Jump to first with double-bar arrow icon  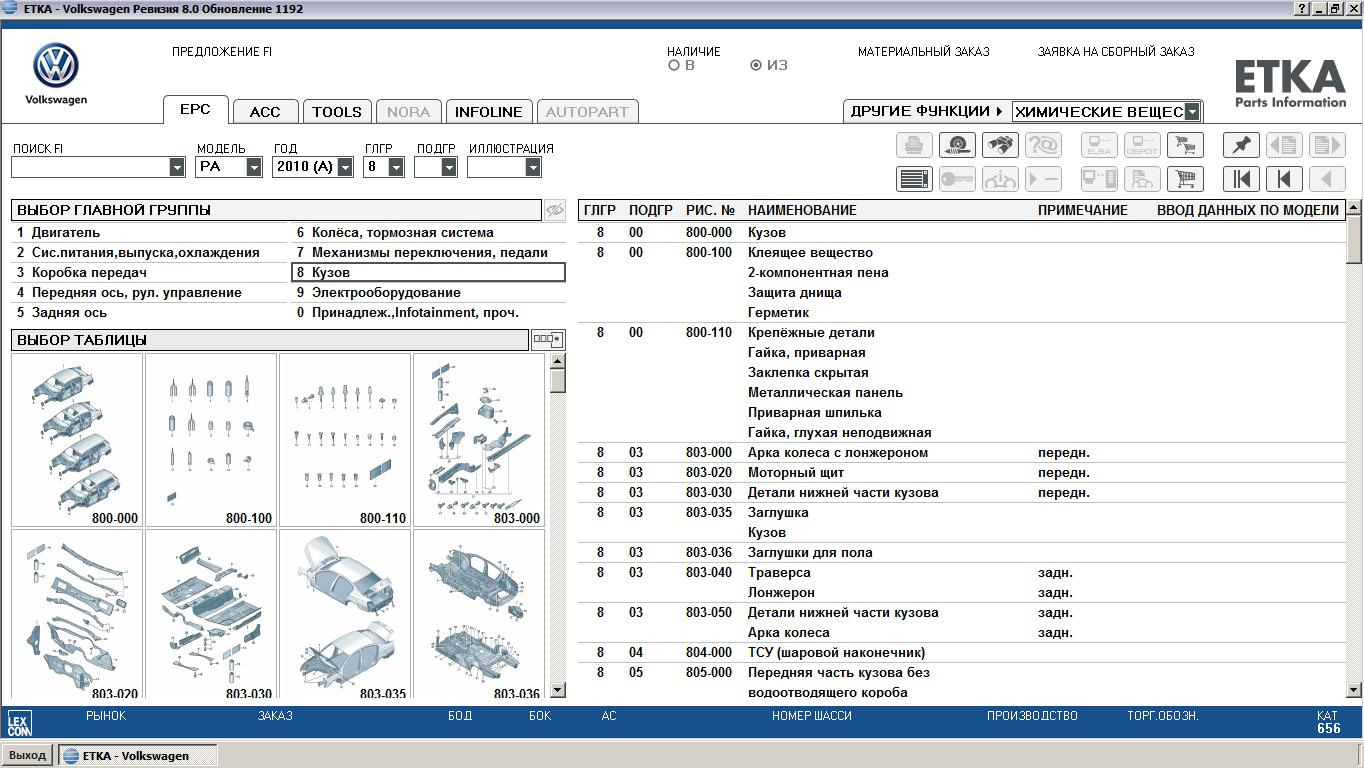click(x=1241, y=179)
